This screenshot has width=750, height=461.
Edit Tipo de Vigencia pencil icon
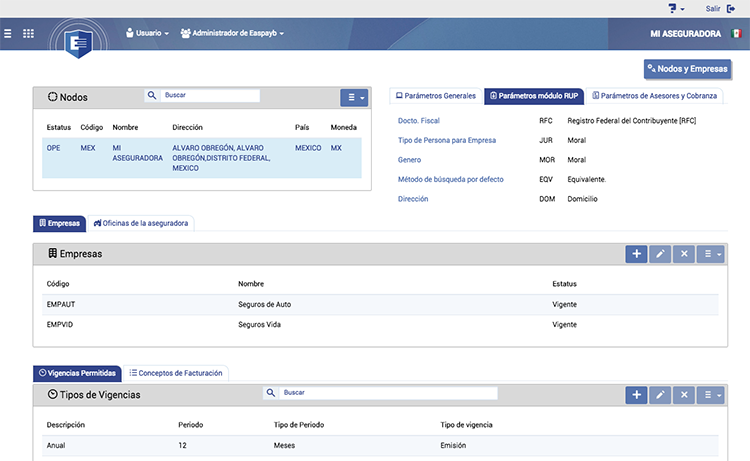click(660, 395)
